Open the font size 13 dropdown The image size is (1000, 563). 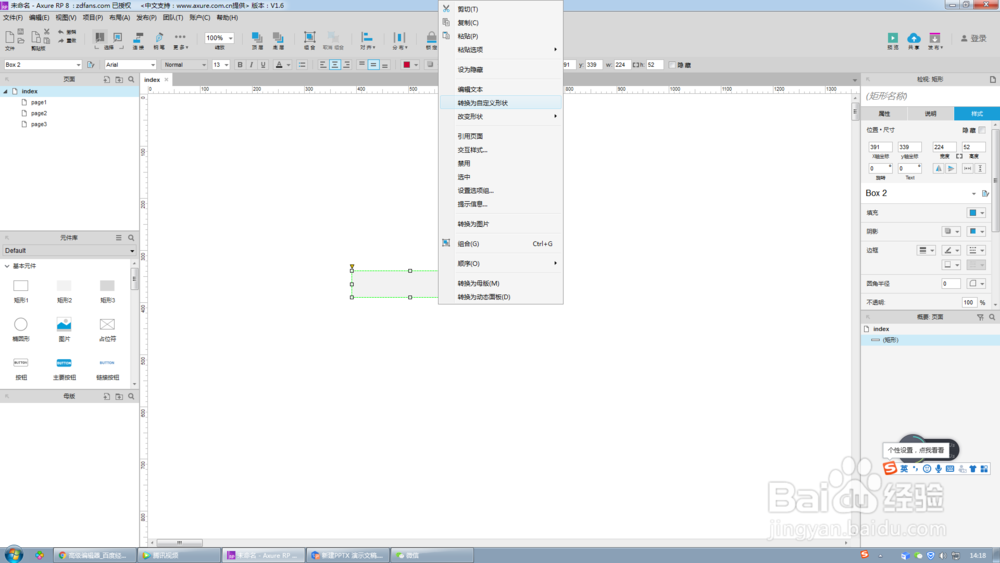click(x=221, y=64)
